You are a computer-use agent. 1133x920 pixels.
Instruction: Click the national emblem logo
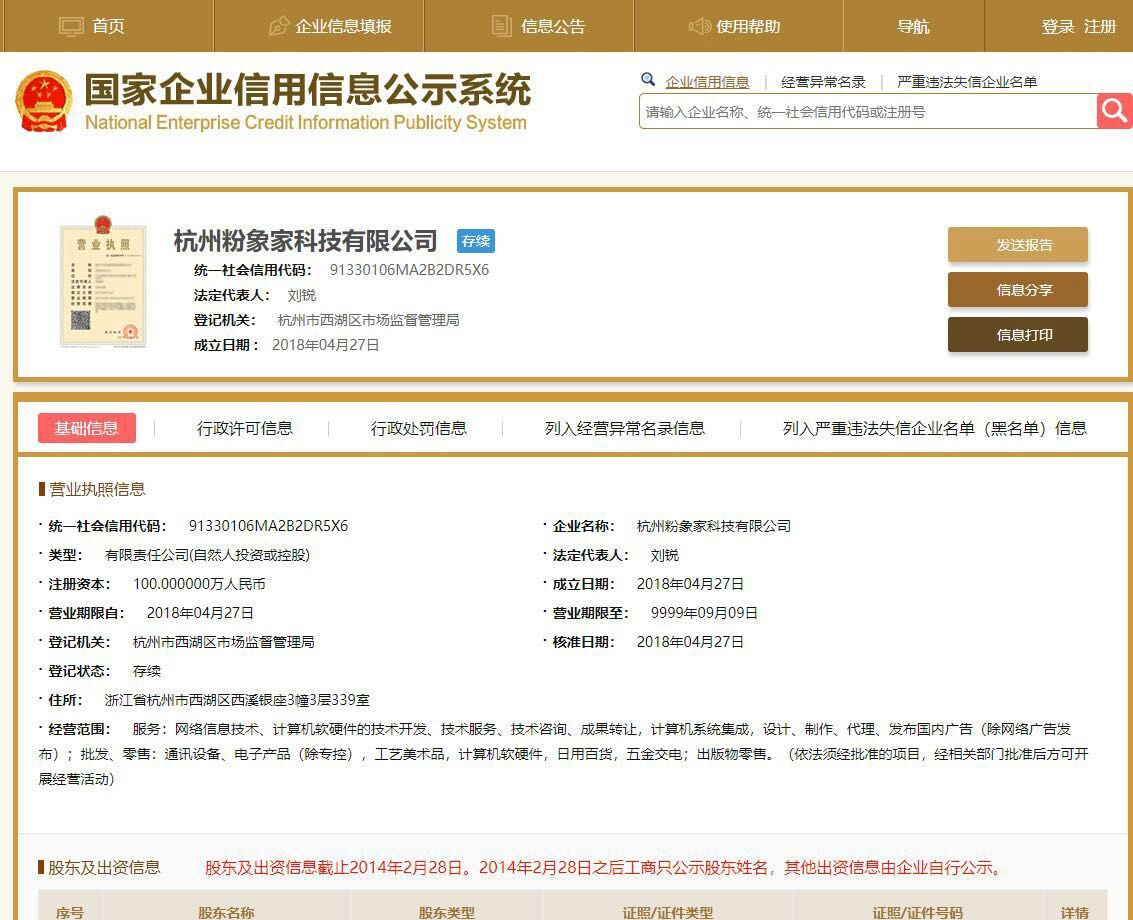(x=43, y=101)
